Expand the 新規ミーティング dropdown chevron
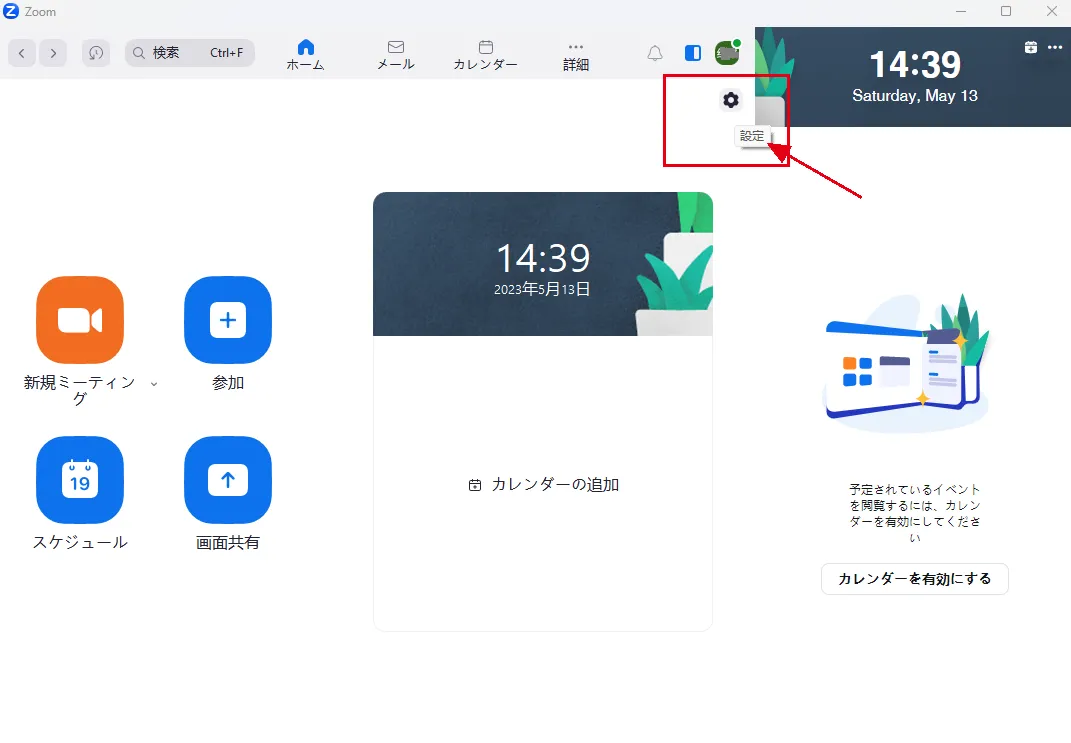Screen dimensions: 1071x743 [154, 384]
